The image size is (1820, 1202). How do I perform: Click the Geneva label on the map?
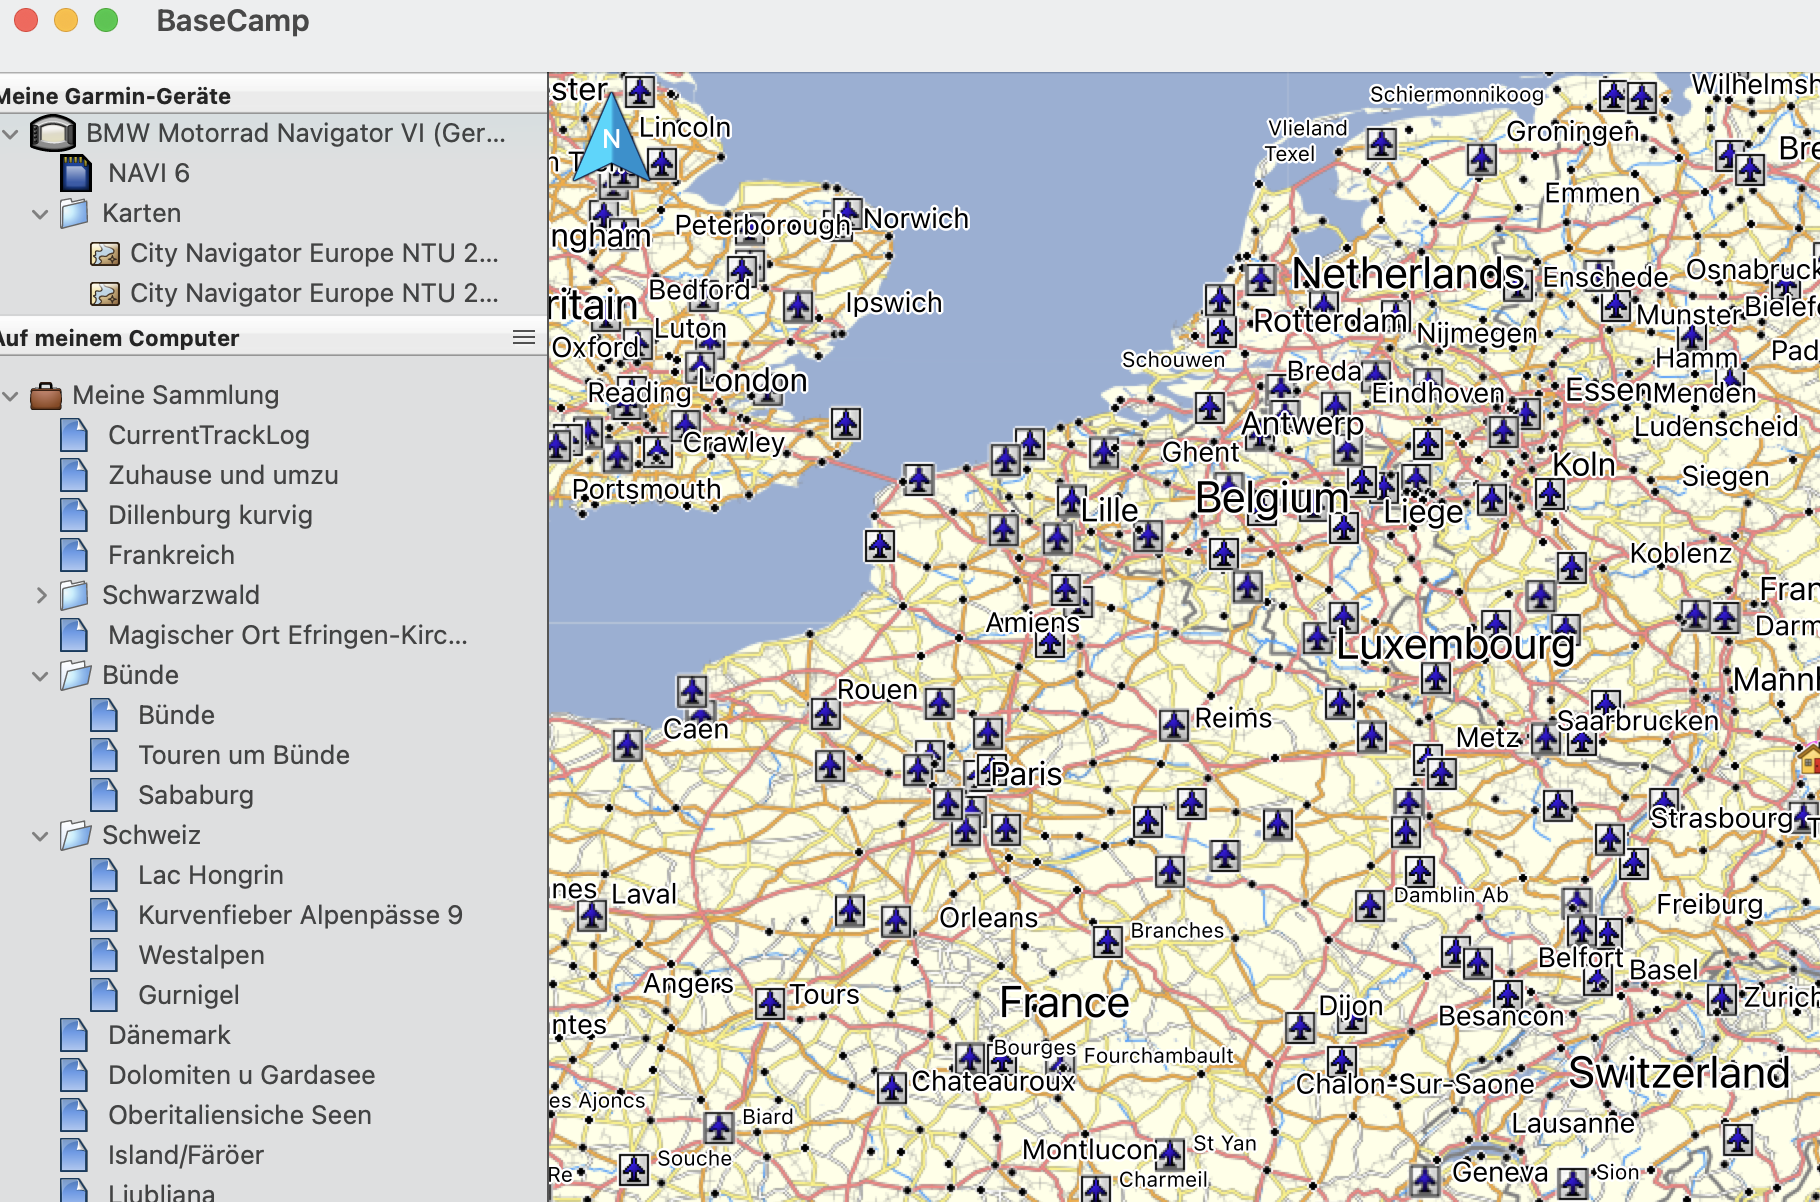pyautogui.click(x=1500, y=1171)
